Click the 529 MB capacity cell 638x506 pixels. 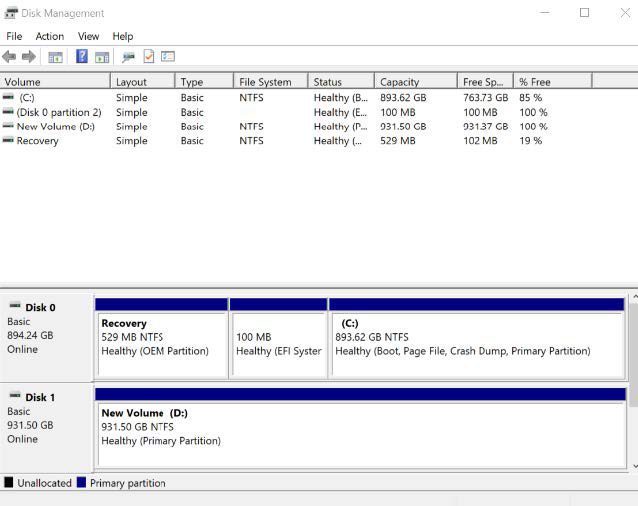(398, 141)
